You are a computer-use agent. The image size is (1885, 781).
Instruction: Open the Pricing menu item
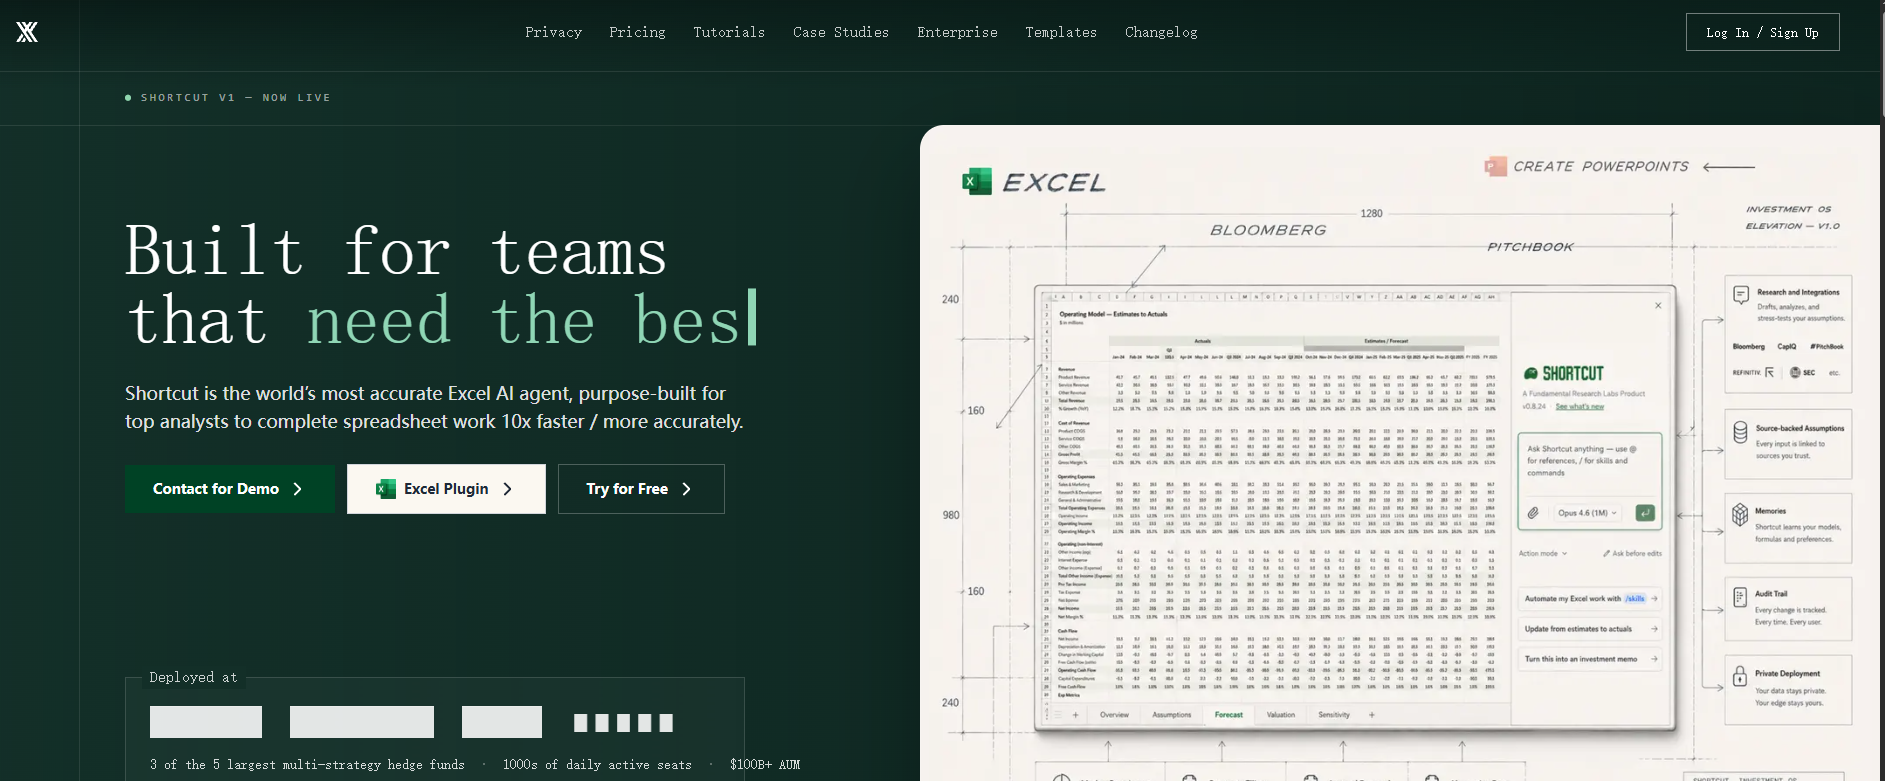[x=637, y=33]
